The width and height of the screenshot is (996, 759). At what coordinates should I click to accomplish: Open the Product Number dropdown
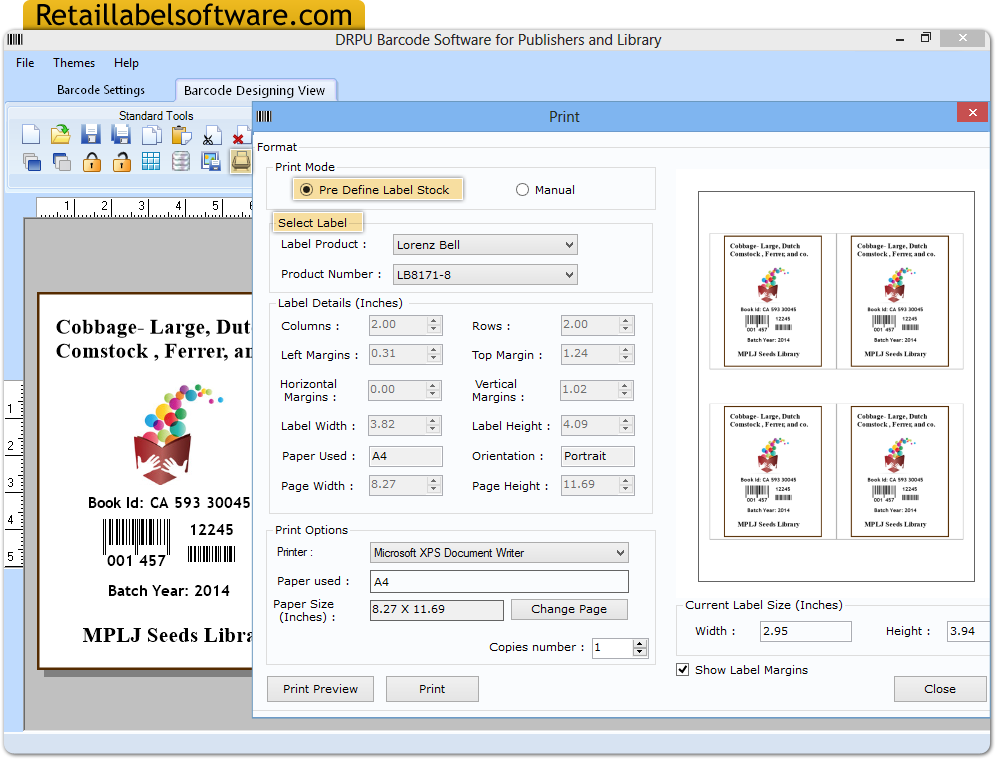tap(485, 274)
